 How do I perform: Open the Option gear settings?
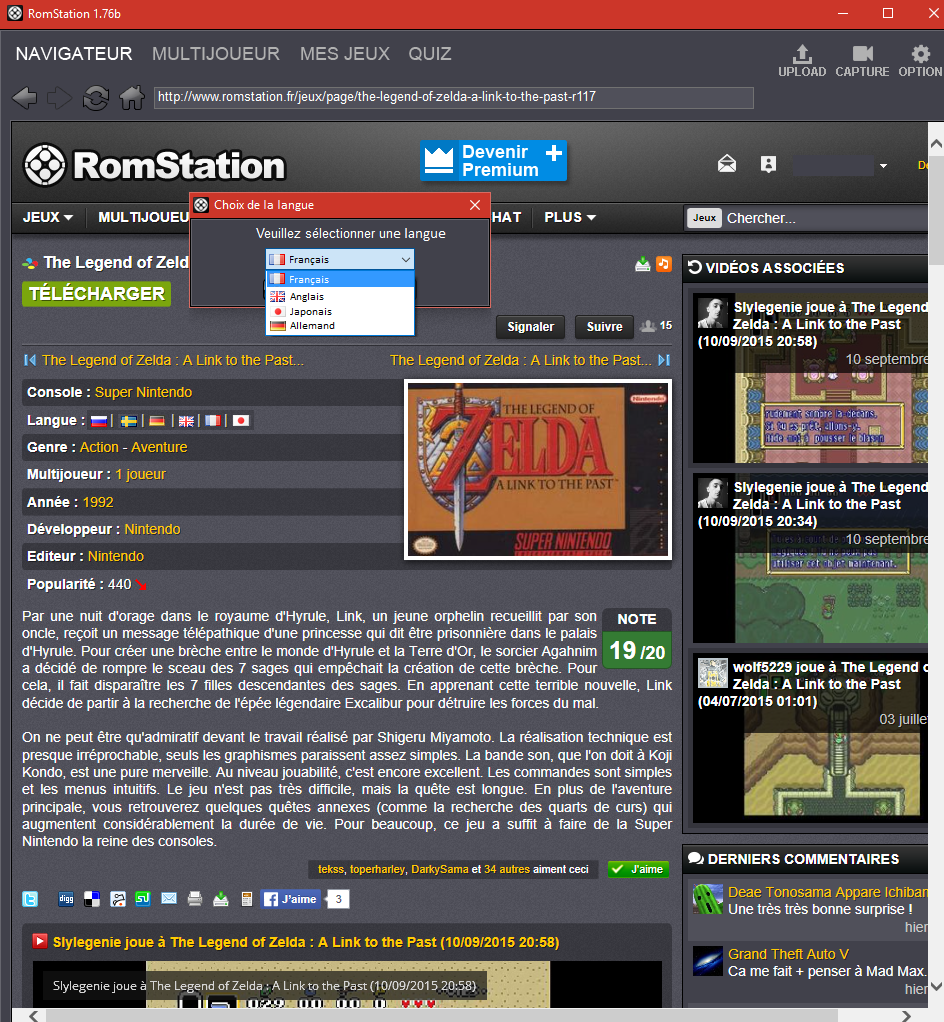pos(920,60)
